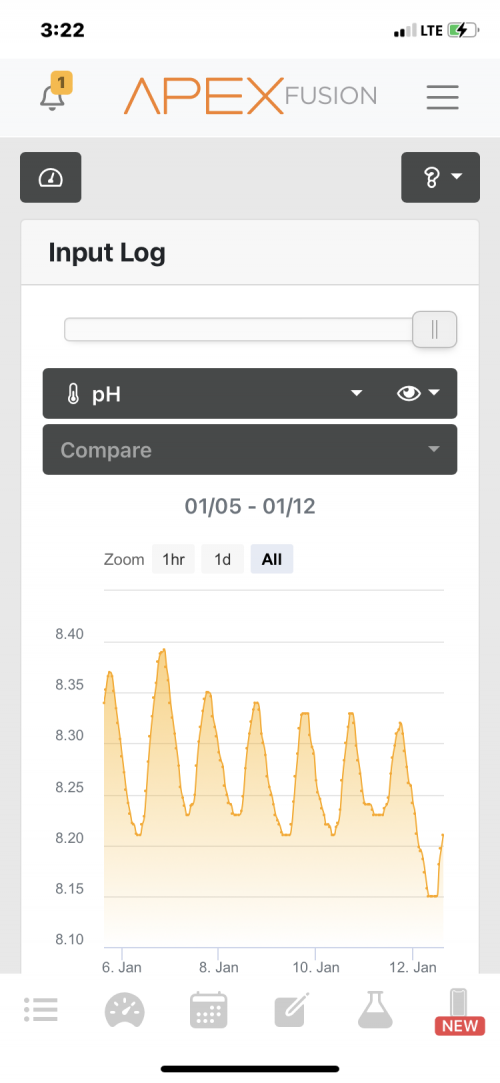Tap the edit note icon in bottom bar
This screenshot has height=1083, width=500.
tap(293, 1010)
